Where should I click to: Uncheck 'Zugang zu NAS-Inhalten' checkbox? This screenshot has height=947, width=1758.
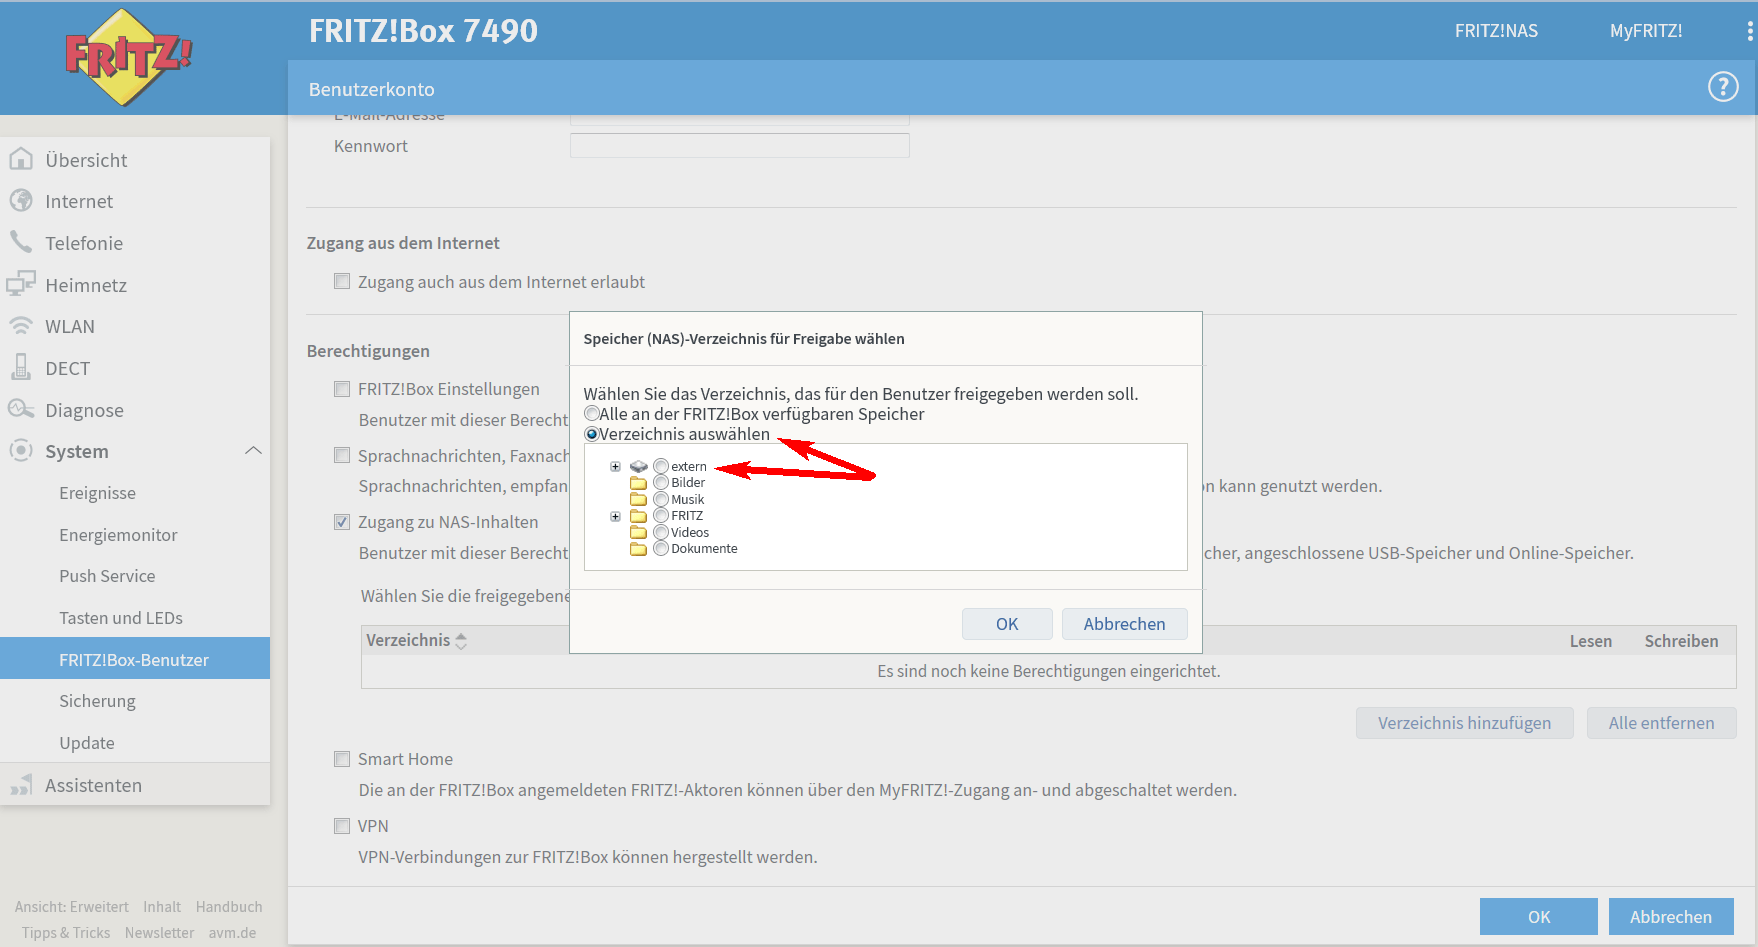pos(342,522)
